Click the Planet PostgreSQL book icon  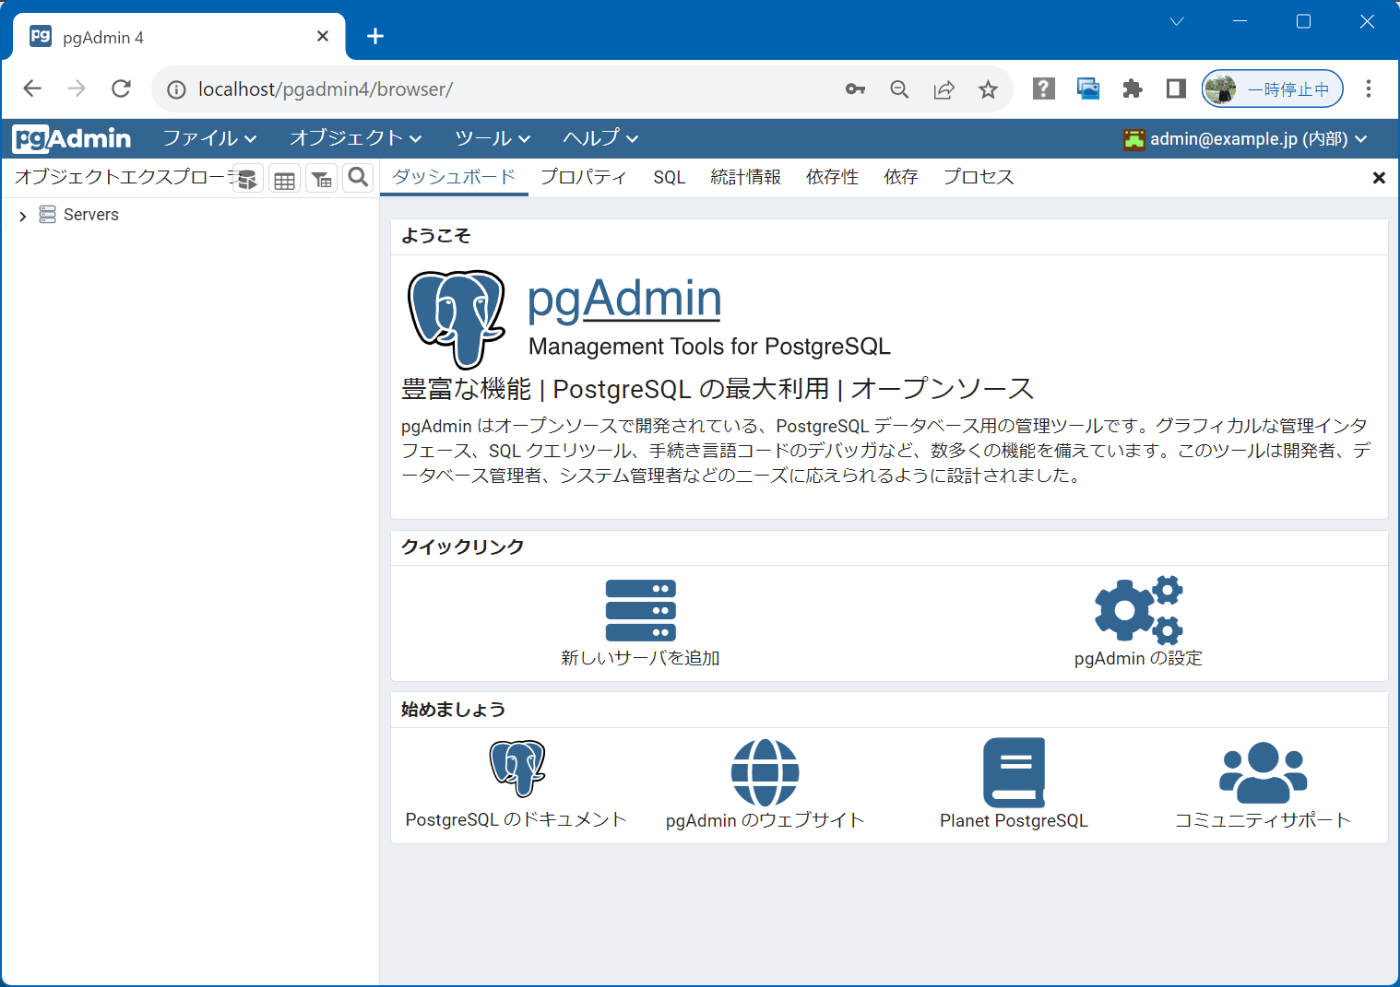click(1014, 772)
